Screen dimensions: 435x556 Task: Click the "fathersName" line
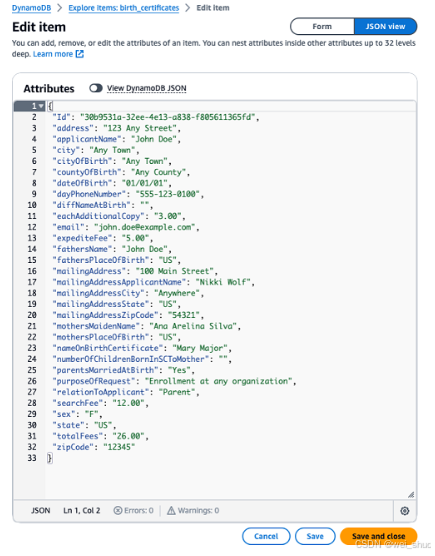[112, 249]
